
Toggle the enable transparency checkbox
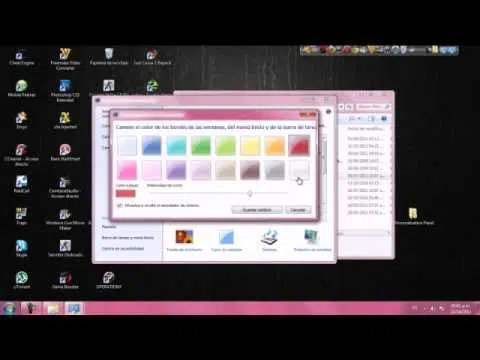coord(119,205)
